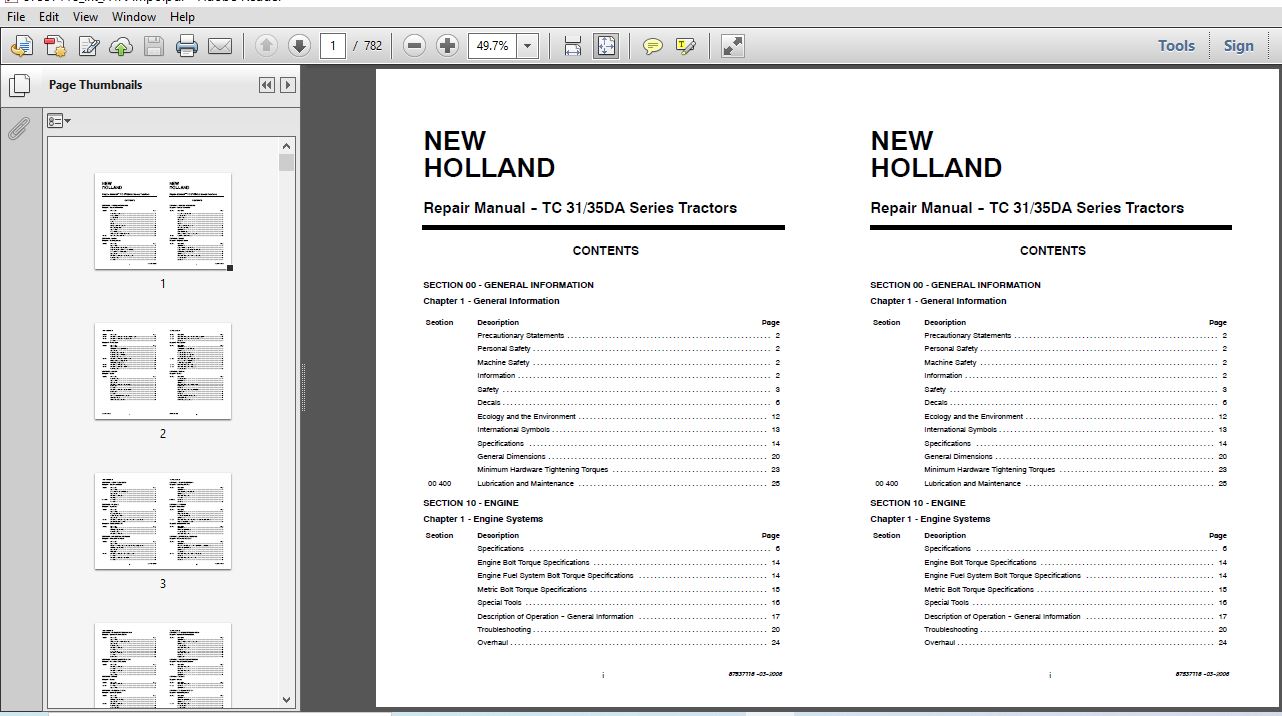Click the Print icon

pos(187,46)
